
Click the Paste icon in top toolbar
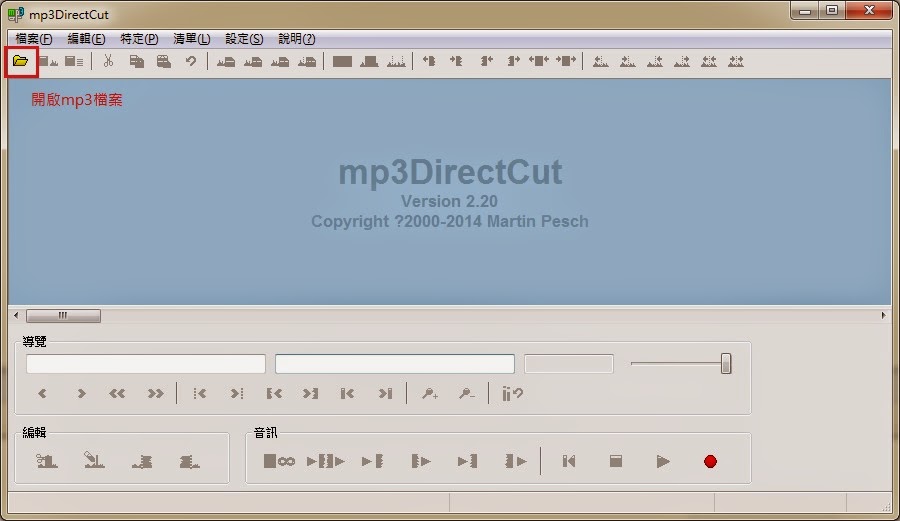pos(164,61)
